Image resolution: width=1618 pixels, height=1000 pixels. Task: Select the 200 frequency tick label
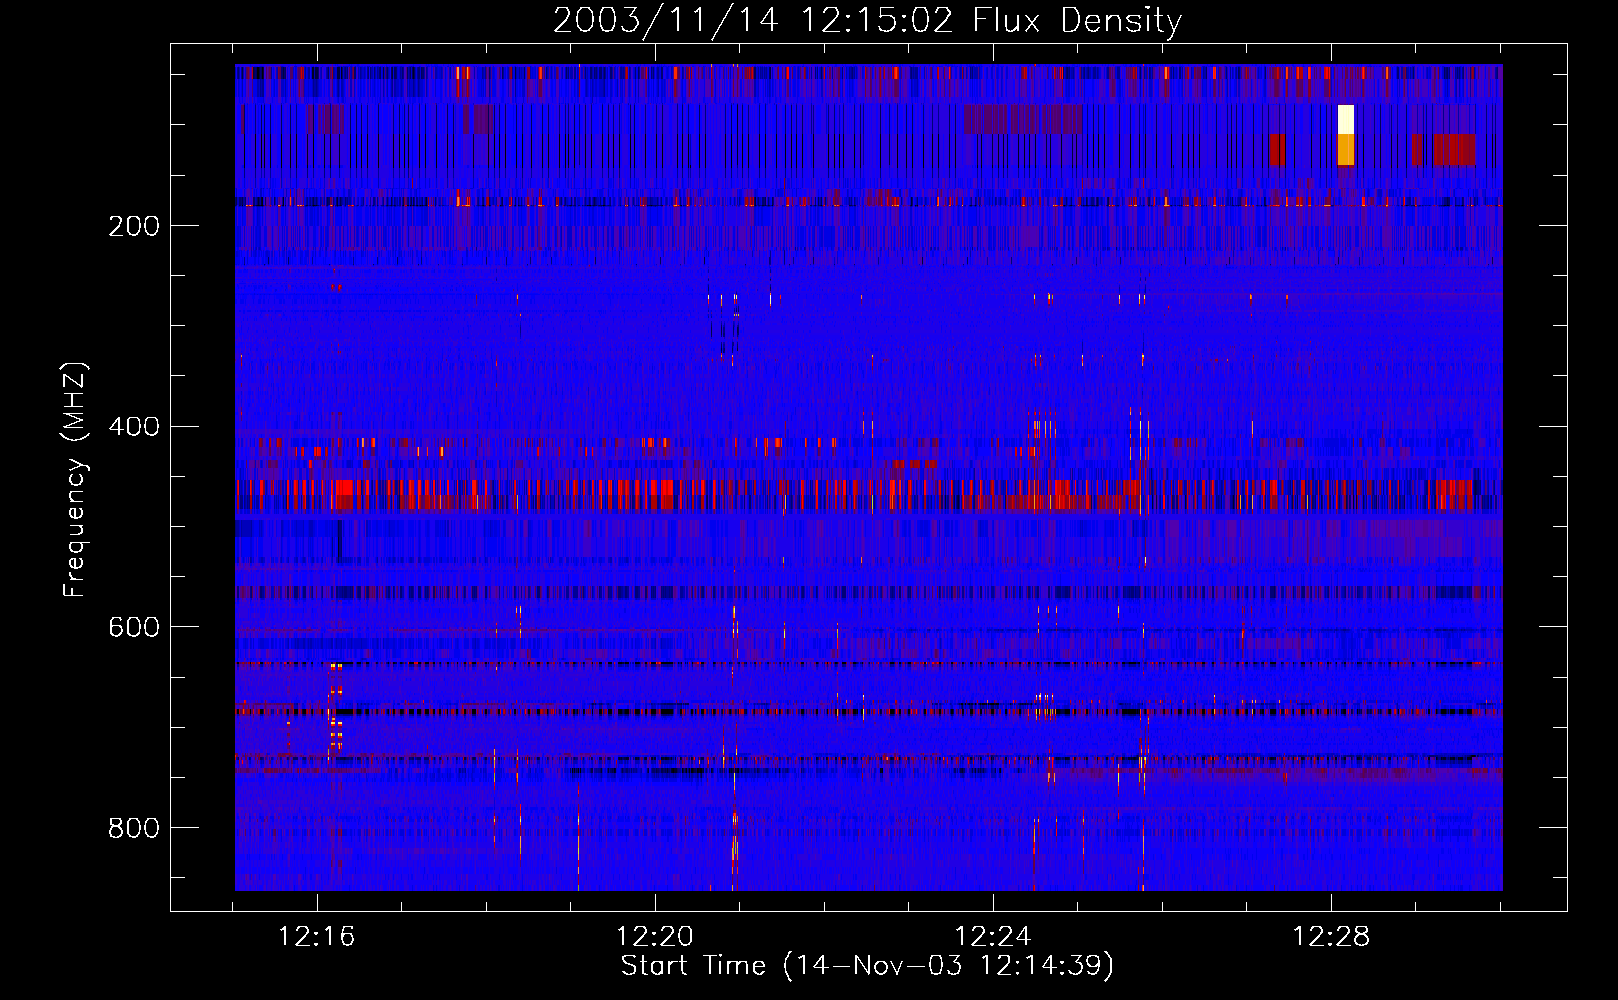click(x=134, y=226)
